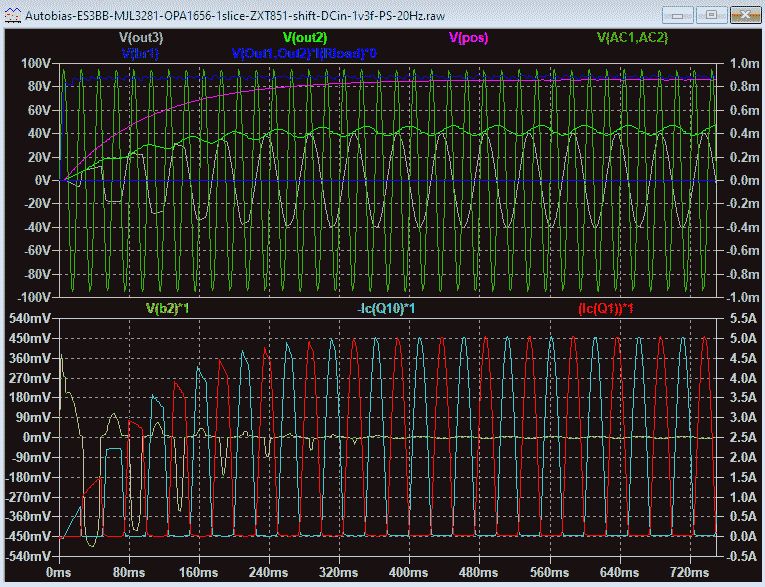Click the -540mV axis value
The image size is (765, 587).
pyautogui.click(x=28, y=556)
